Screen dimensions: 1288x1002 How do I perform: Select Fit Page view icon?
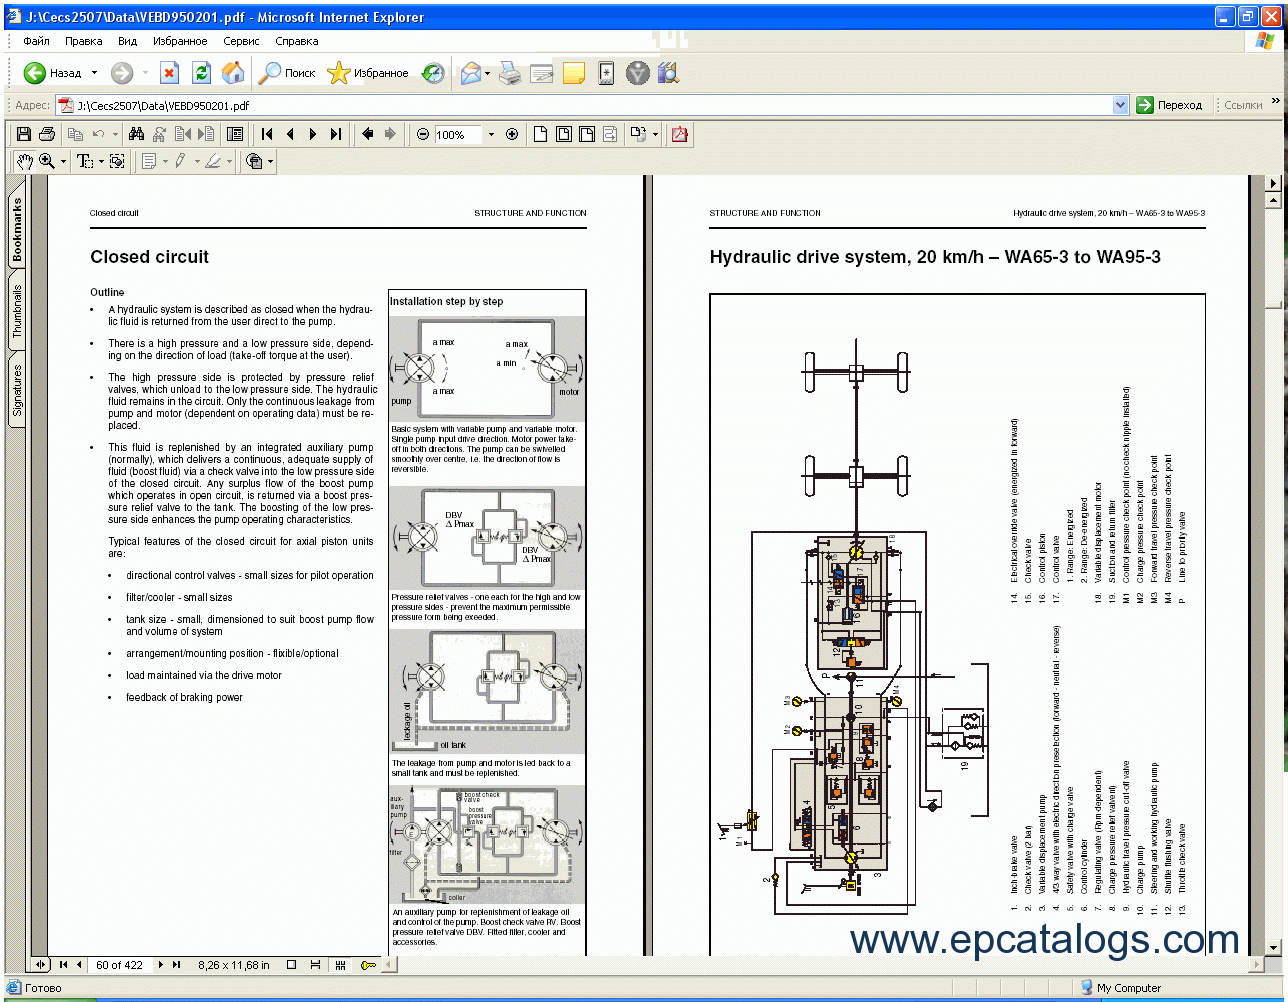(563, 134)
